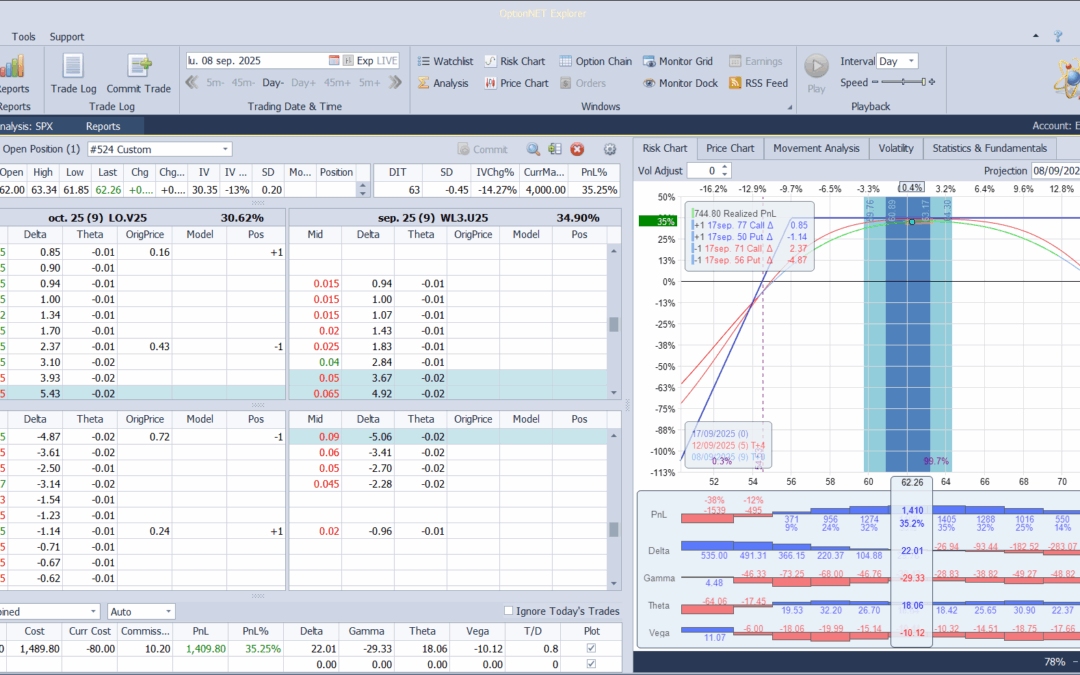Adjust the playback Speed slider
1080x675 pixels.
[904, 83]
